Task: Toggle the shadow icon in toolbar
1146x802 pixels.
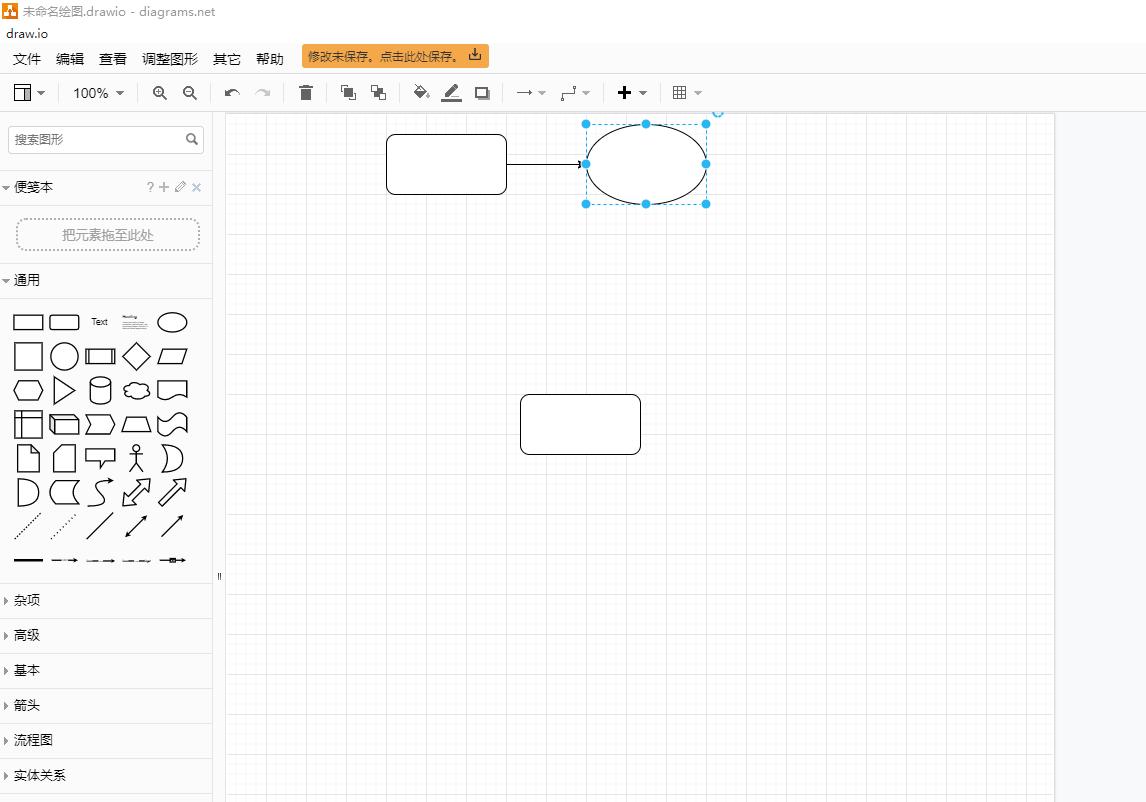Action: pos(482,93)
